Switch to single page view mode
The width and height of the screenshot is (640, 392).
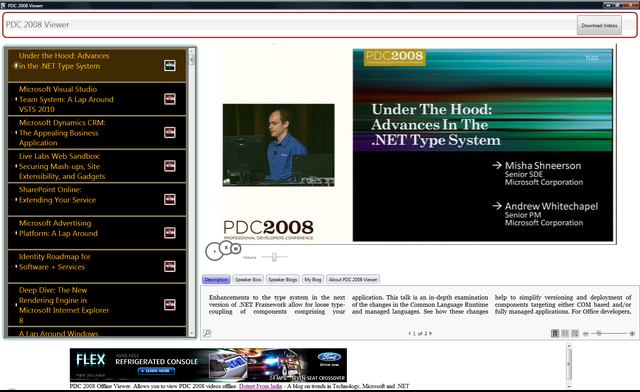pyautogui.click(x=555, y=334)
